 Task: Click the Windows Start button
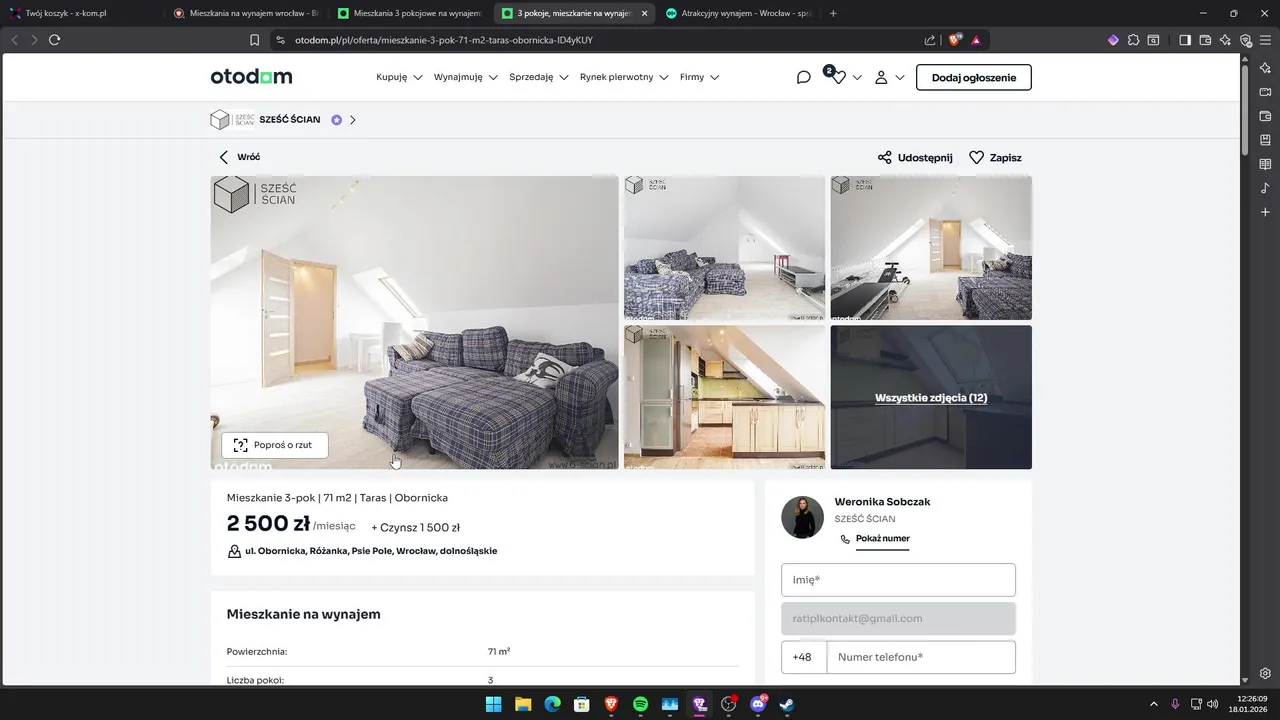click(x=493, y=704)
